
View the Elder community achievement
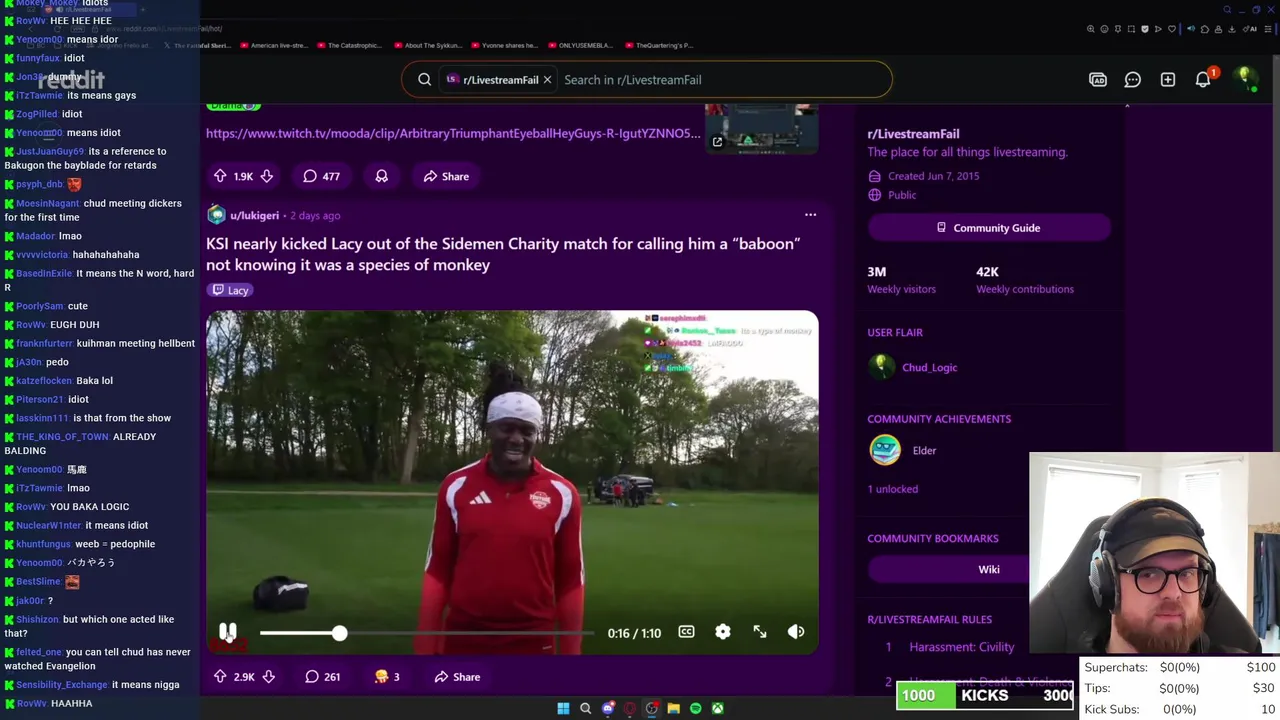(x=903, y=450)
